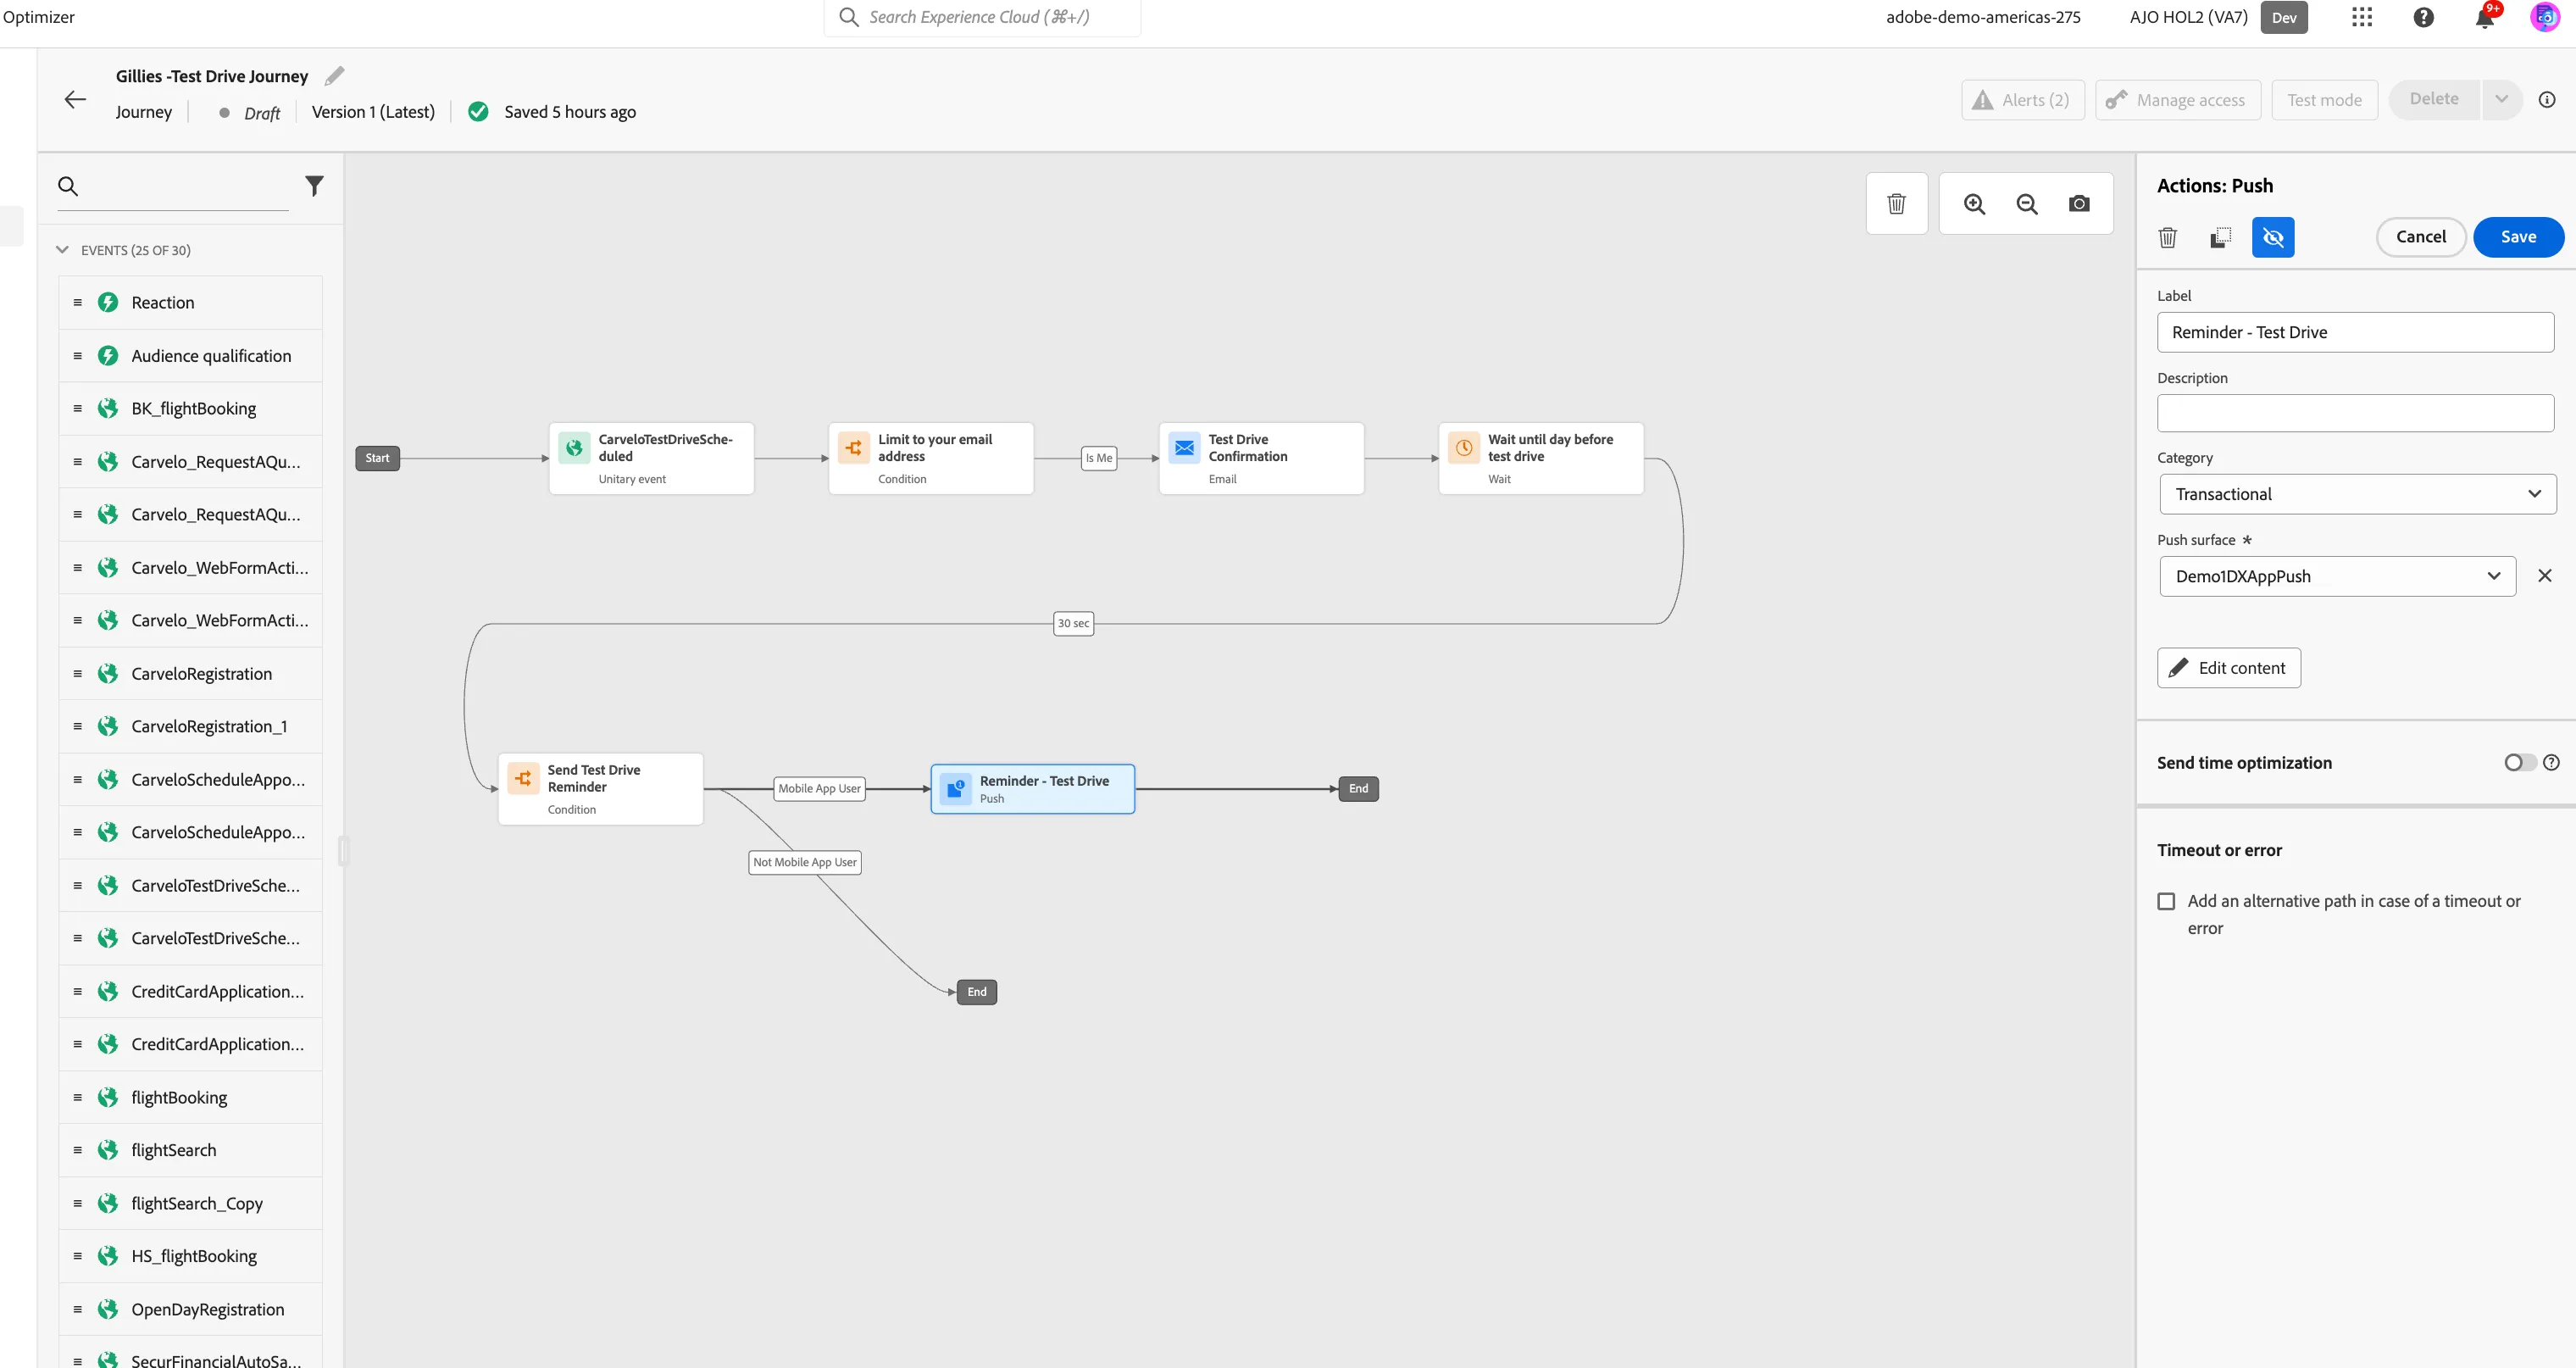
Task: Check alternative path on timeout or error
Action: pyautogui.click(x=2166, y=901)
